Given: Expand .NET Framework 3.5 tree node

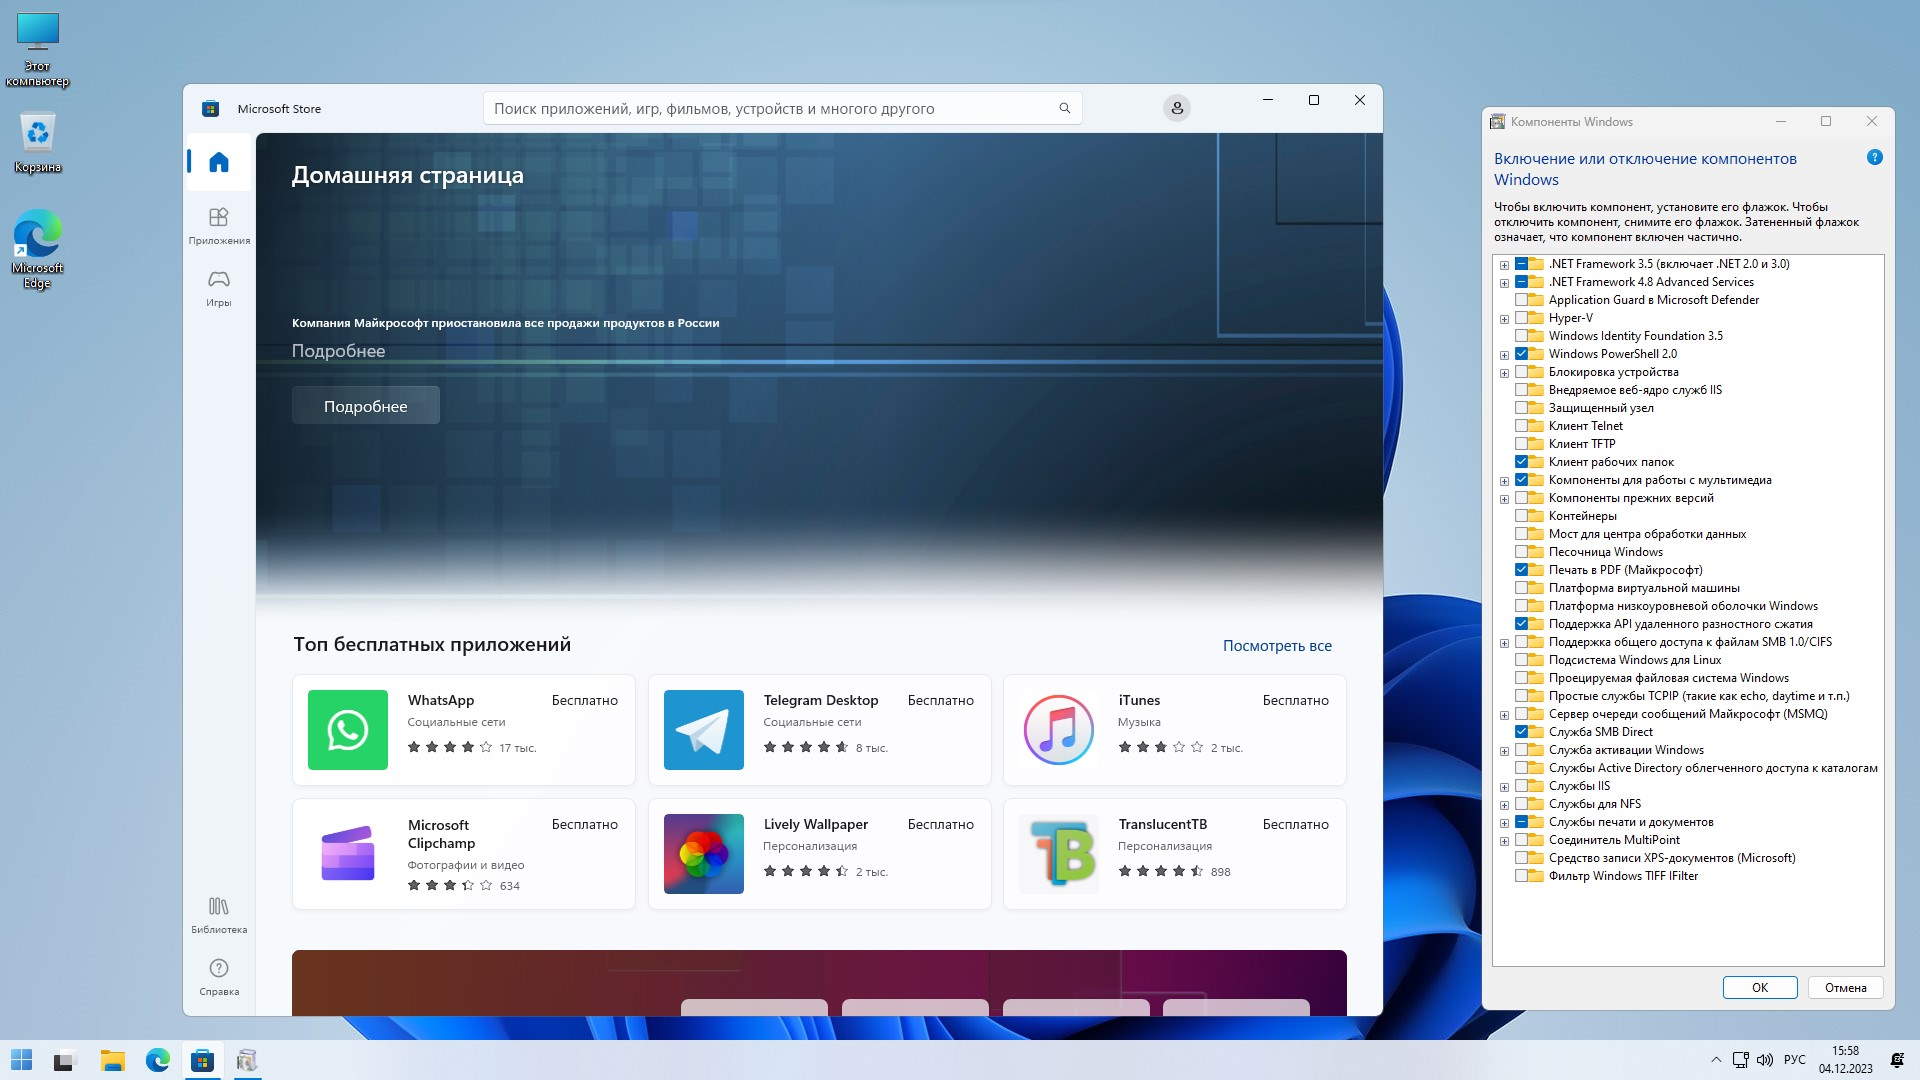Looking at the screenshot, I should coord(1504,265).
